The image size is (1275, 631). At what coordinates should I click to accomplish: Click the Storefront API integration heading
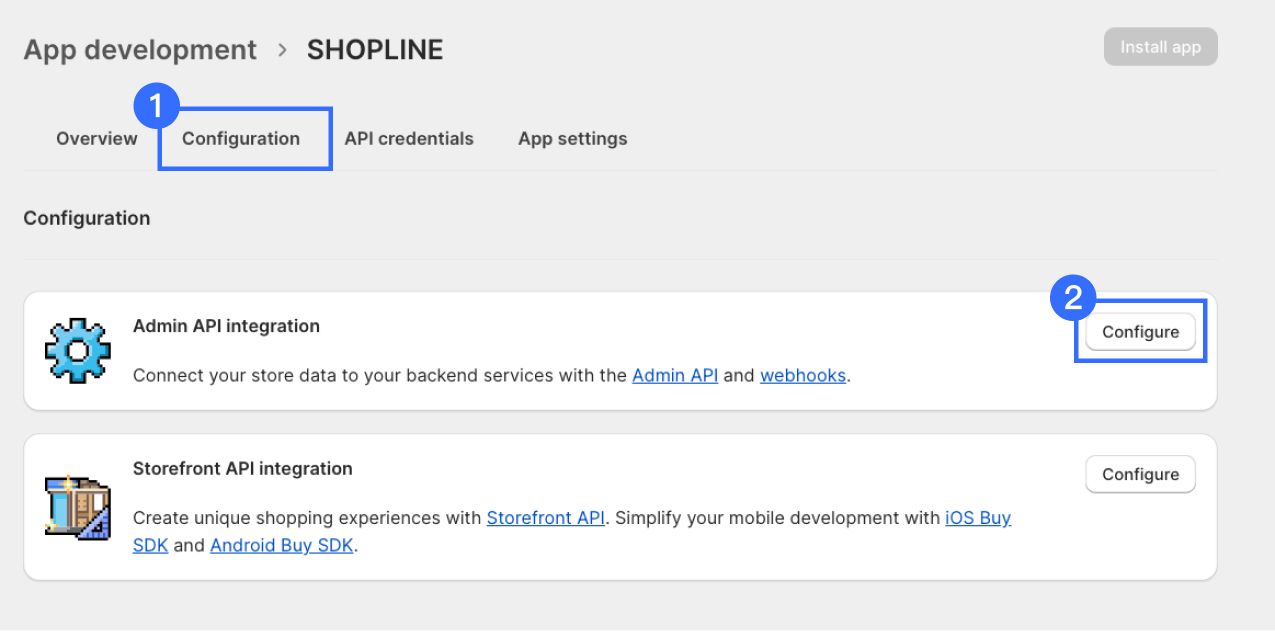pos(243,468)
